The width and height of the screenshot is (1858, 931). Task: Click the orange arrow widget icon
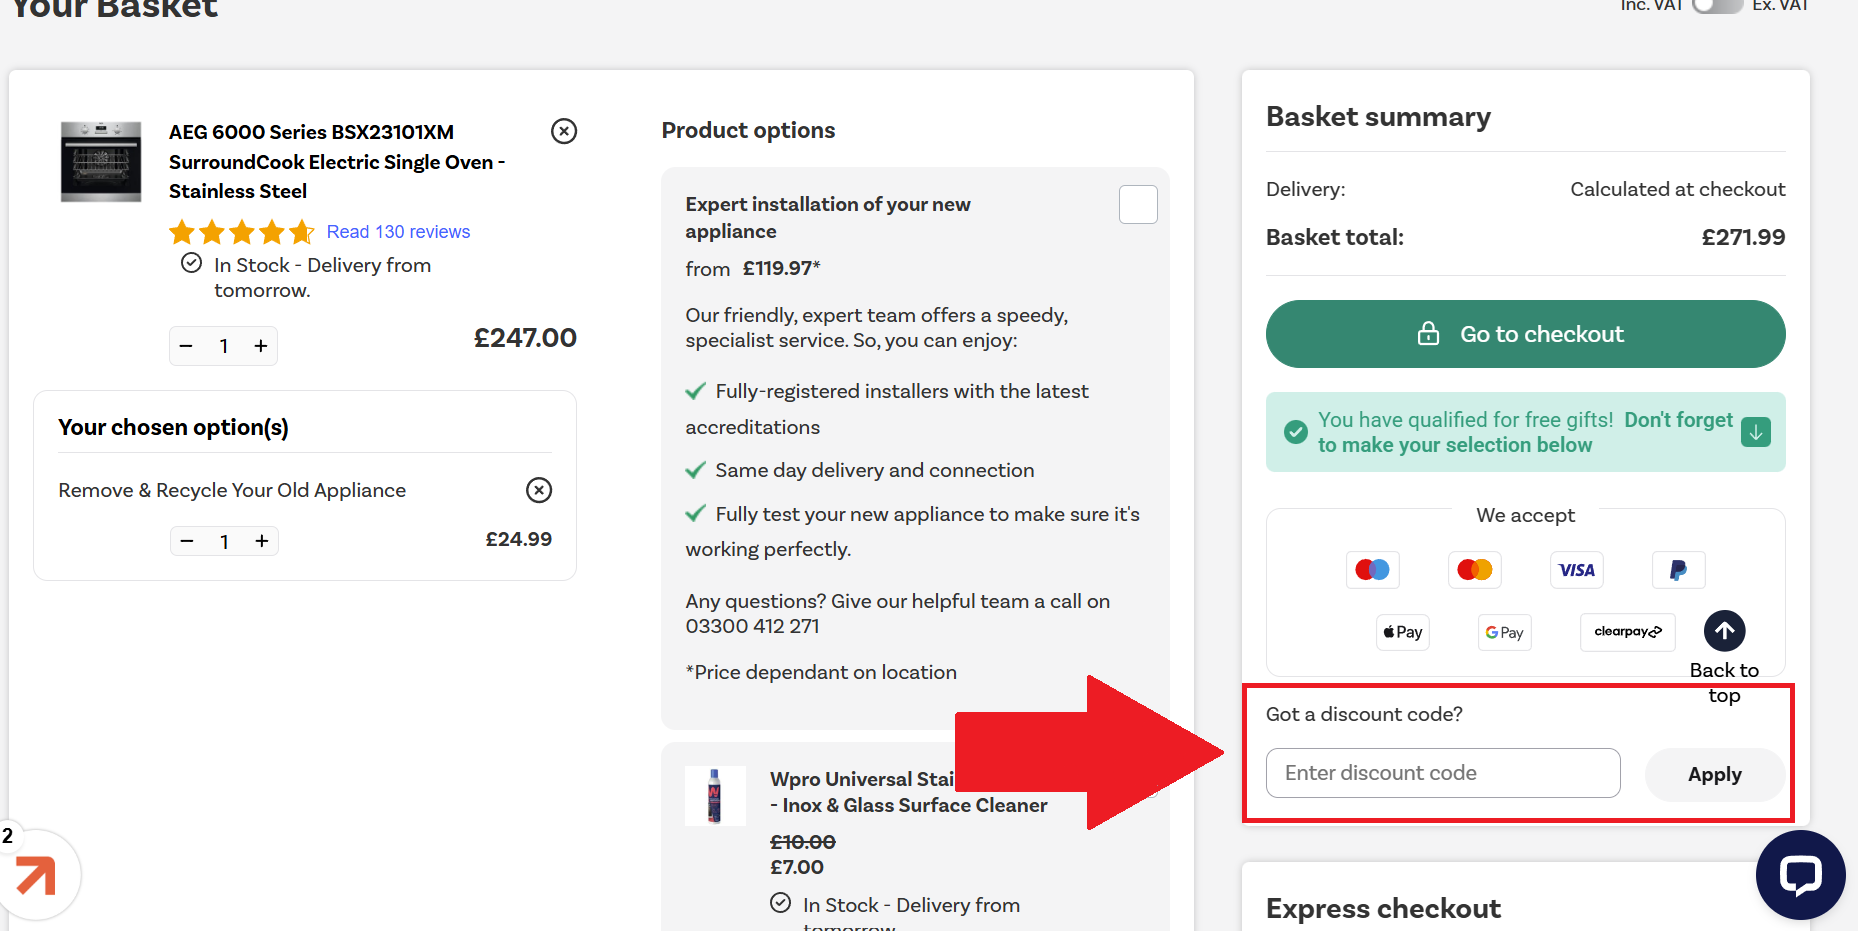click(36, 876)
